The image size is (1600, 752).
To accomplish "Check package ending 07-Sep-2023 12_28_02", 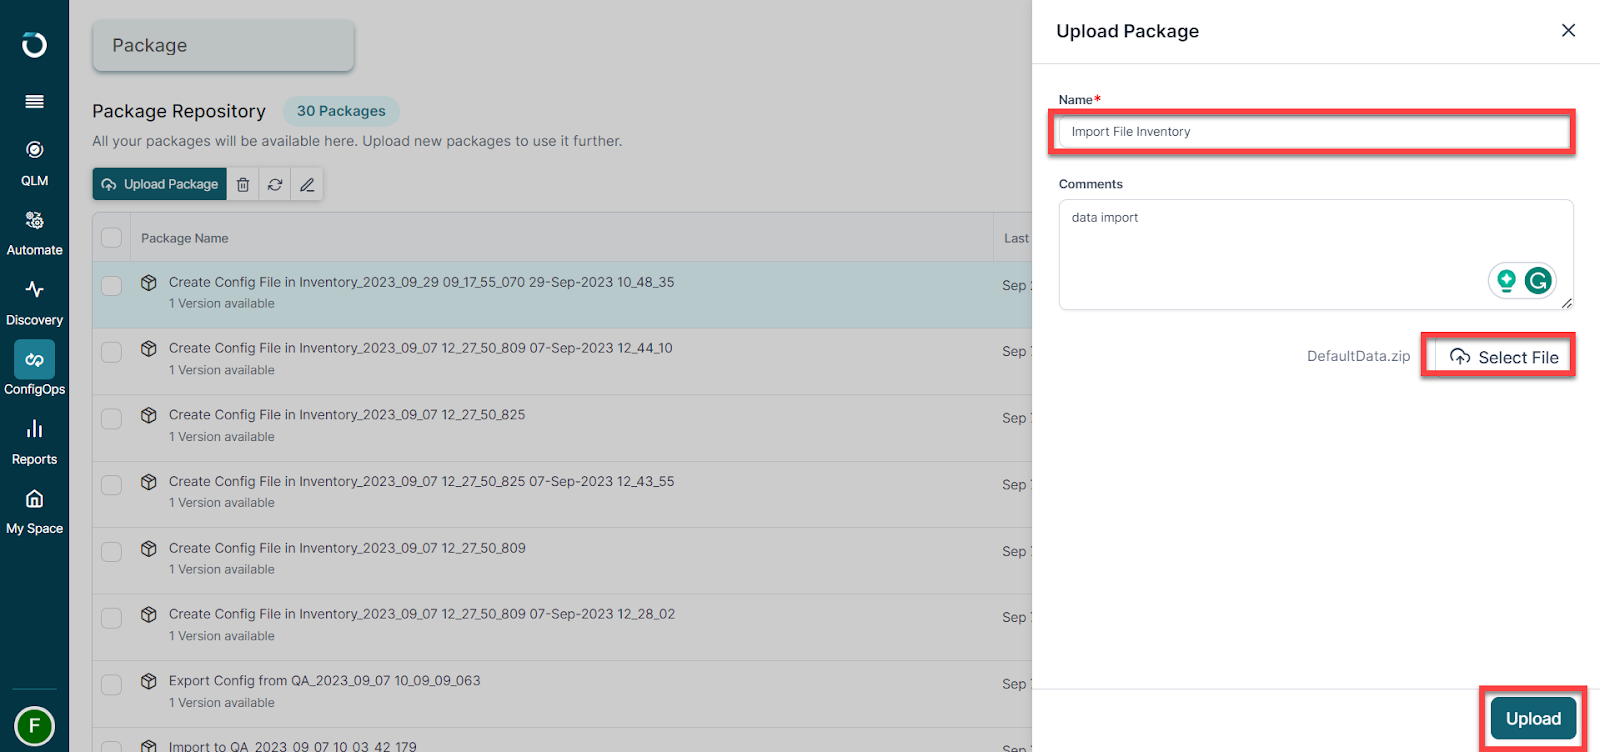I will coord(111,618).
